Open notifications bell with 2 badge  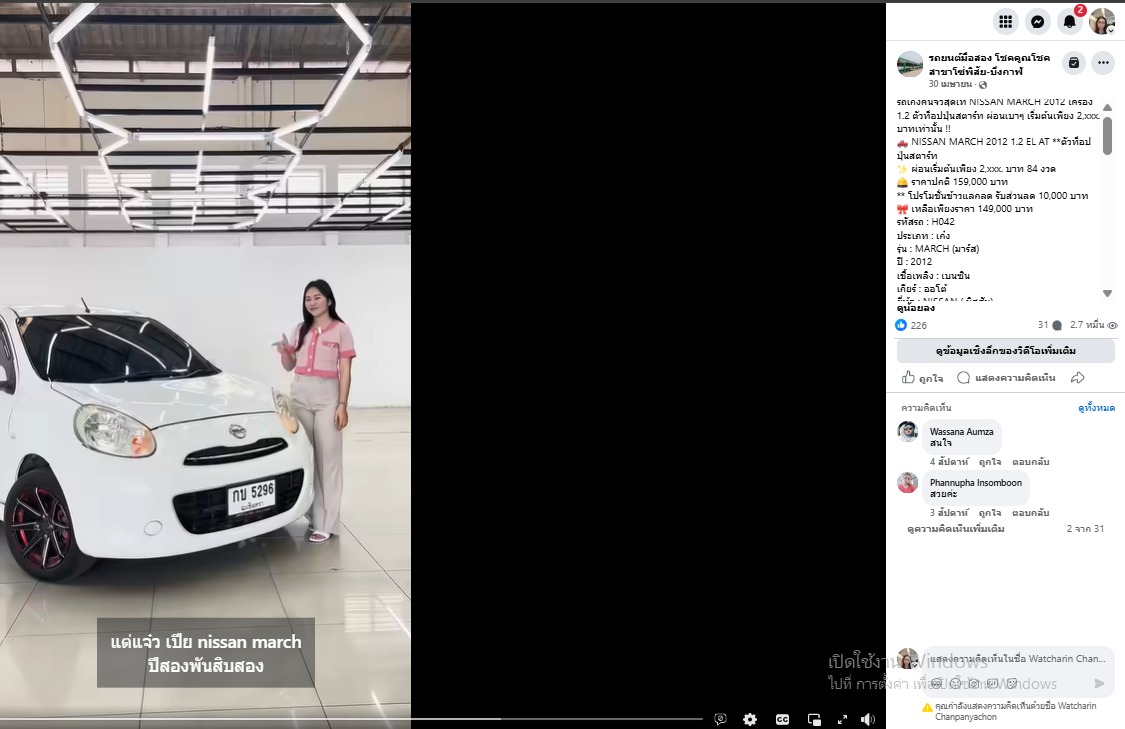[1070, 22]
